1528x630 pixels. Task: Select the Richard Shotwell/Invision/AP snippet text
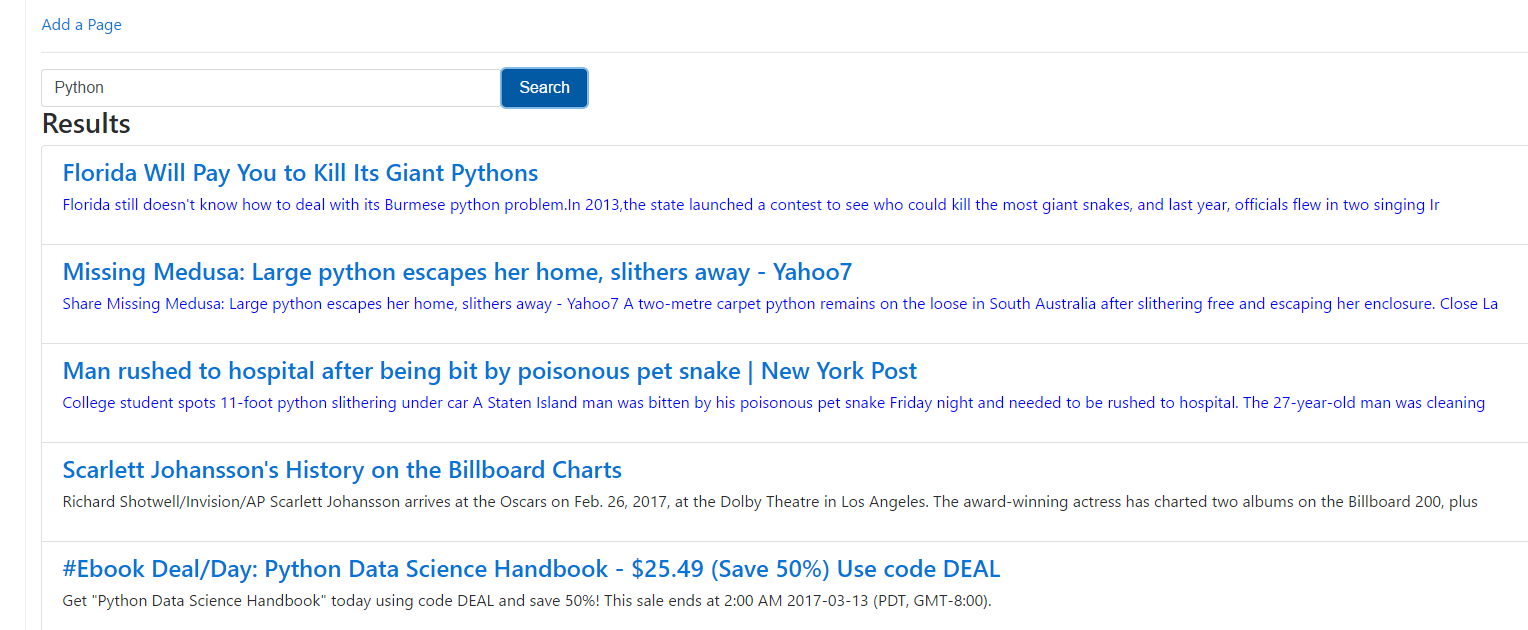770,502
